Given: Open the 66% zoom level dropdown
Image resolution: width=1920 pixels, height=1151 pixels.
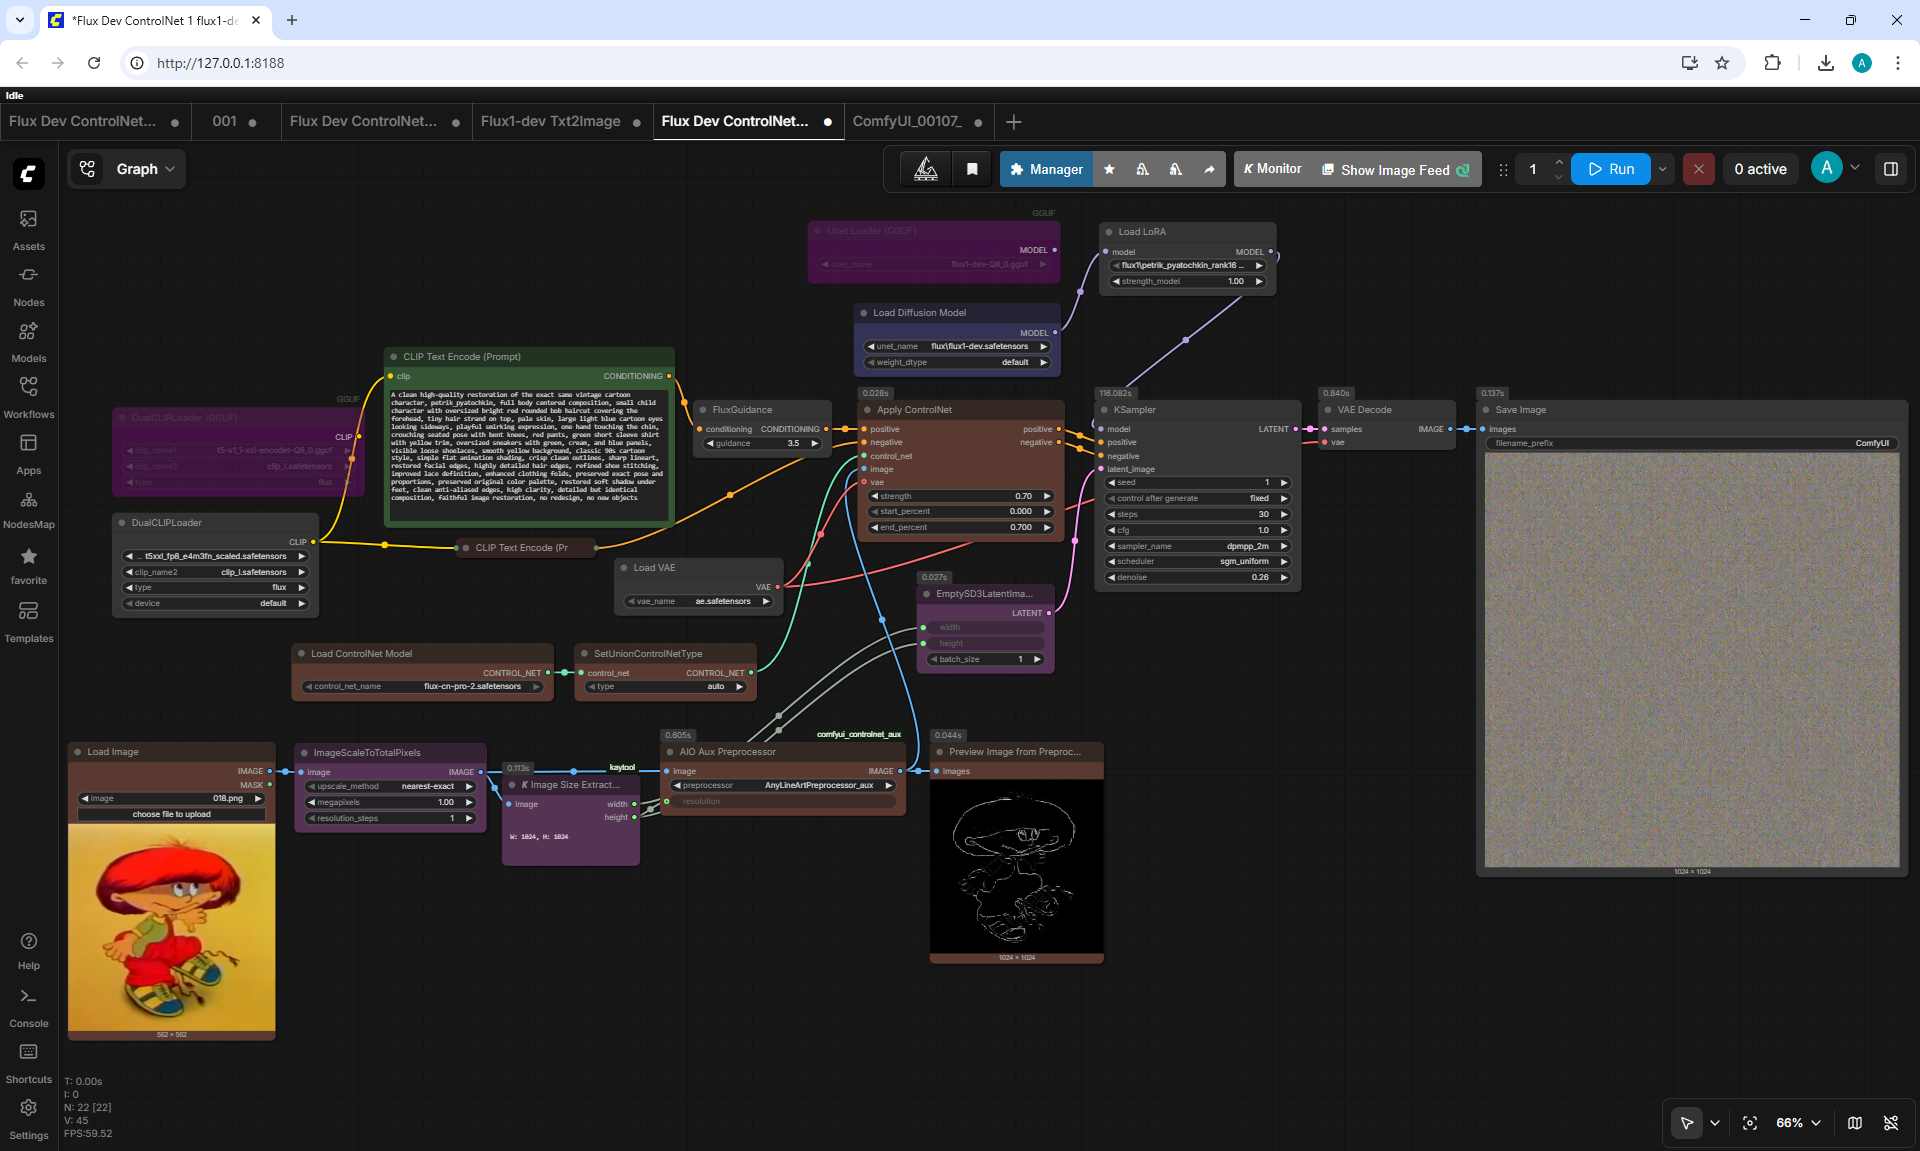Looking at the screenshot, I should pyautogui.click(x=1798, y=1123).
